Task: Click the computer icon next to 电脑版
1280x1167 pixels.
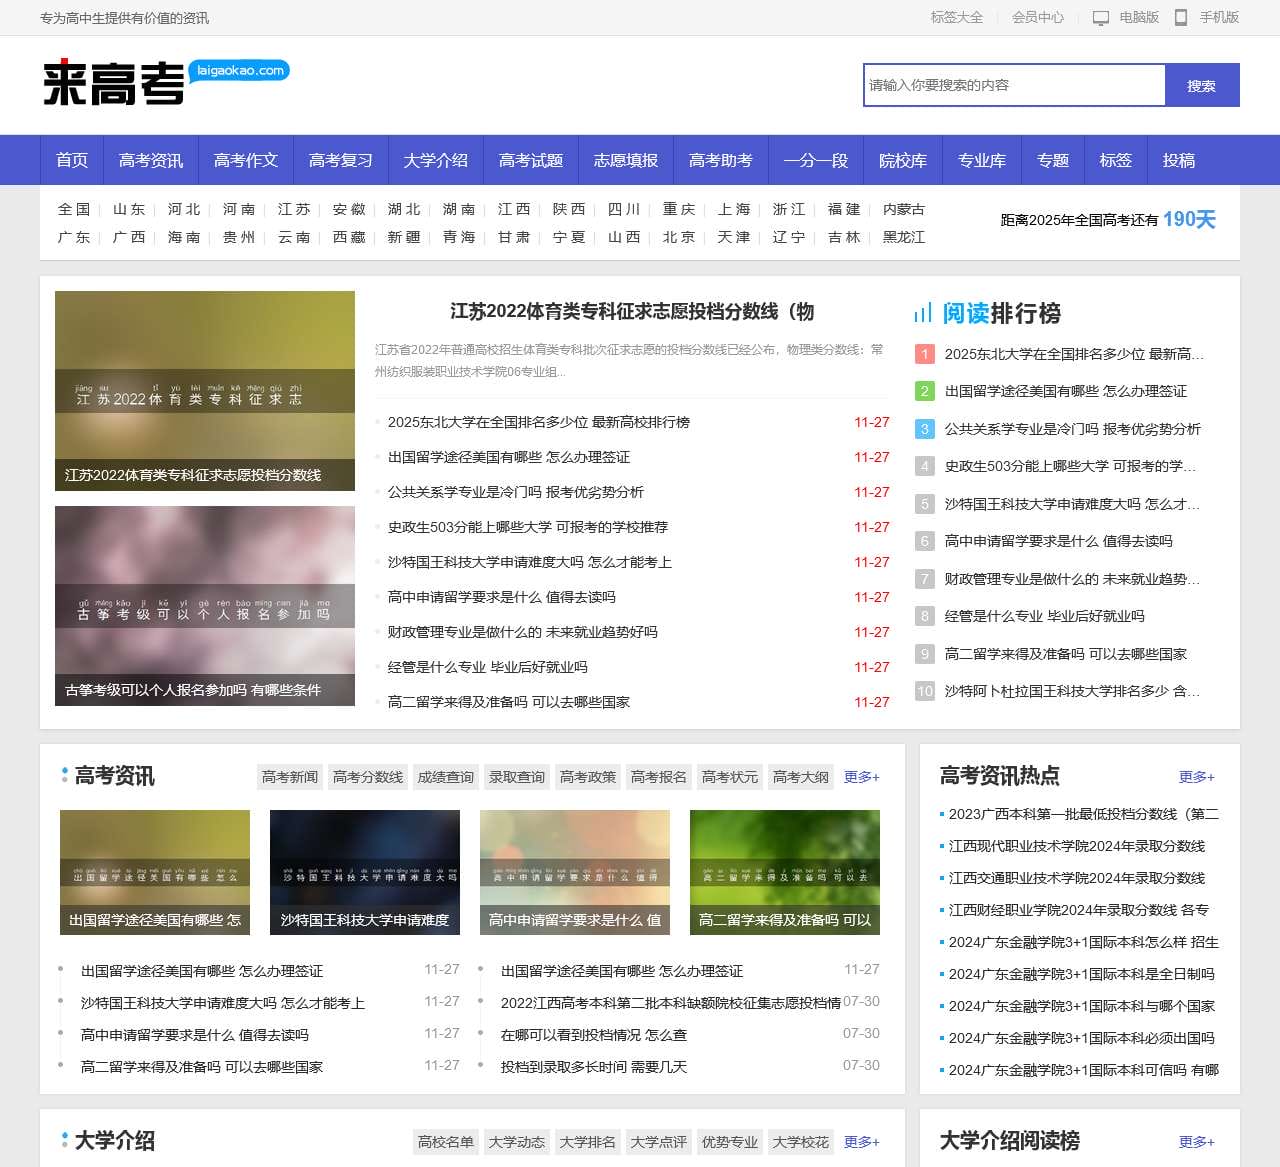Action: click(1101, 17)
